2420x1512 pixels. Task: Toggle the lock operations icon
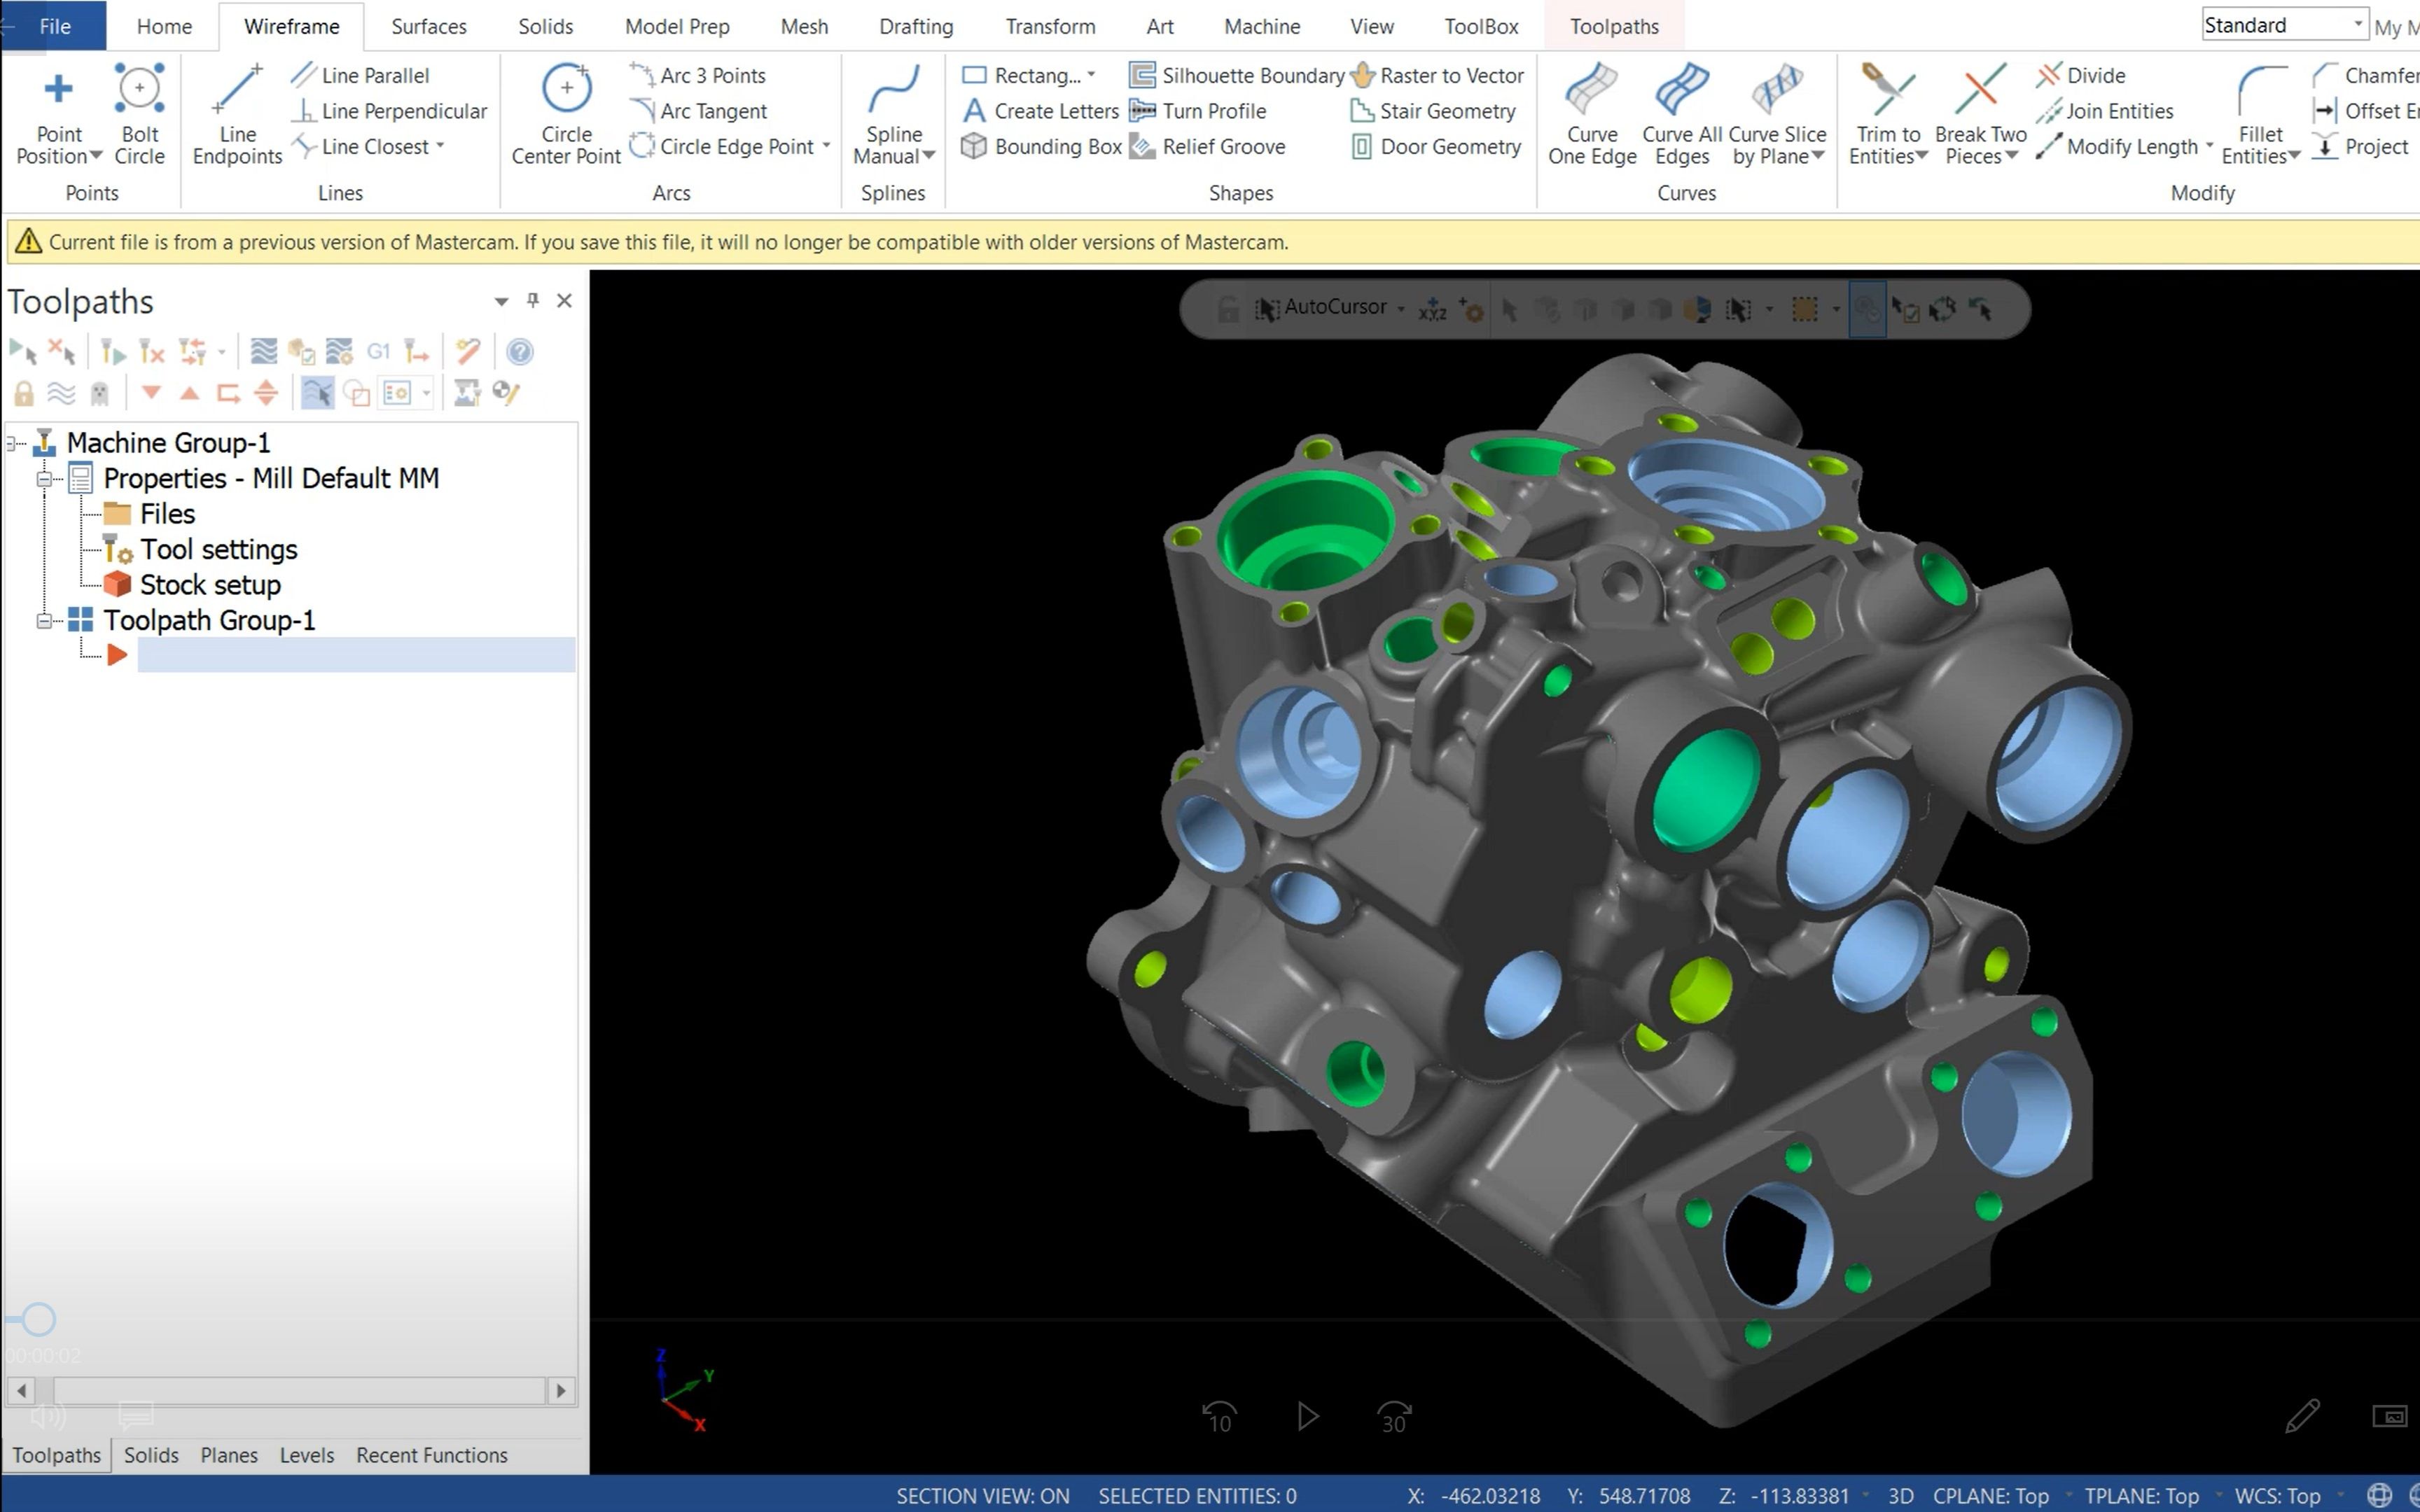coord(24,393)
